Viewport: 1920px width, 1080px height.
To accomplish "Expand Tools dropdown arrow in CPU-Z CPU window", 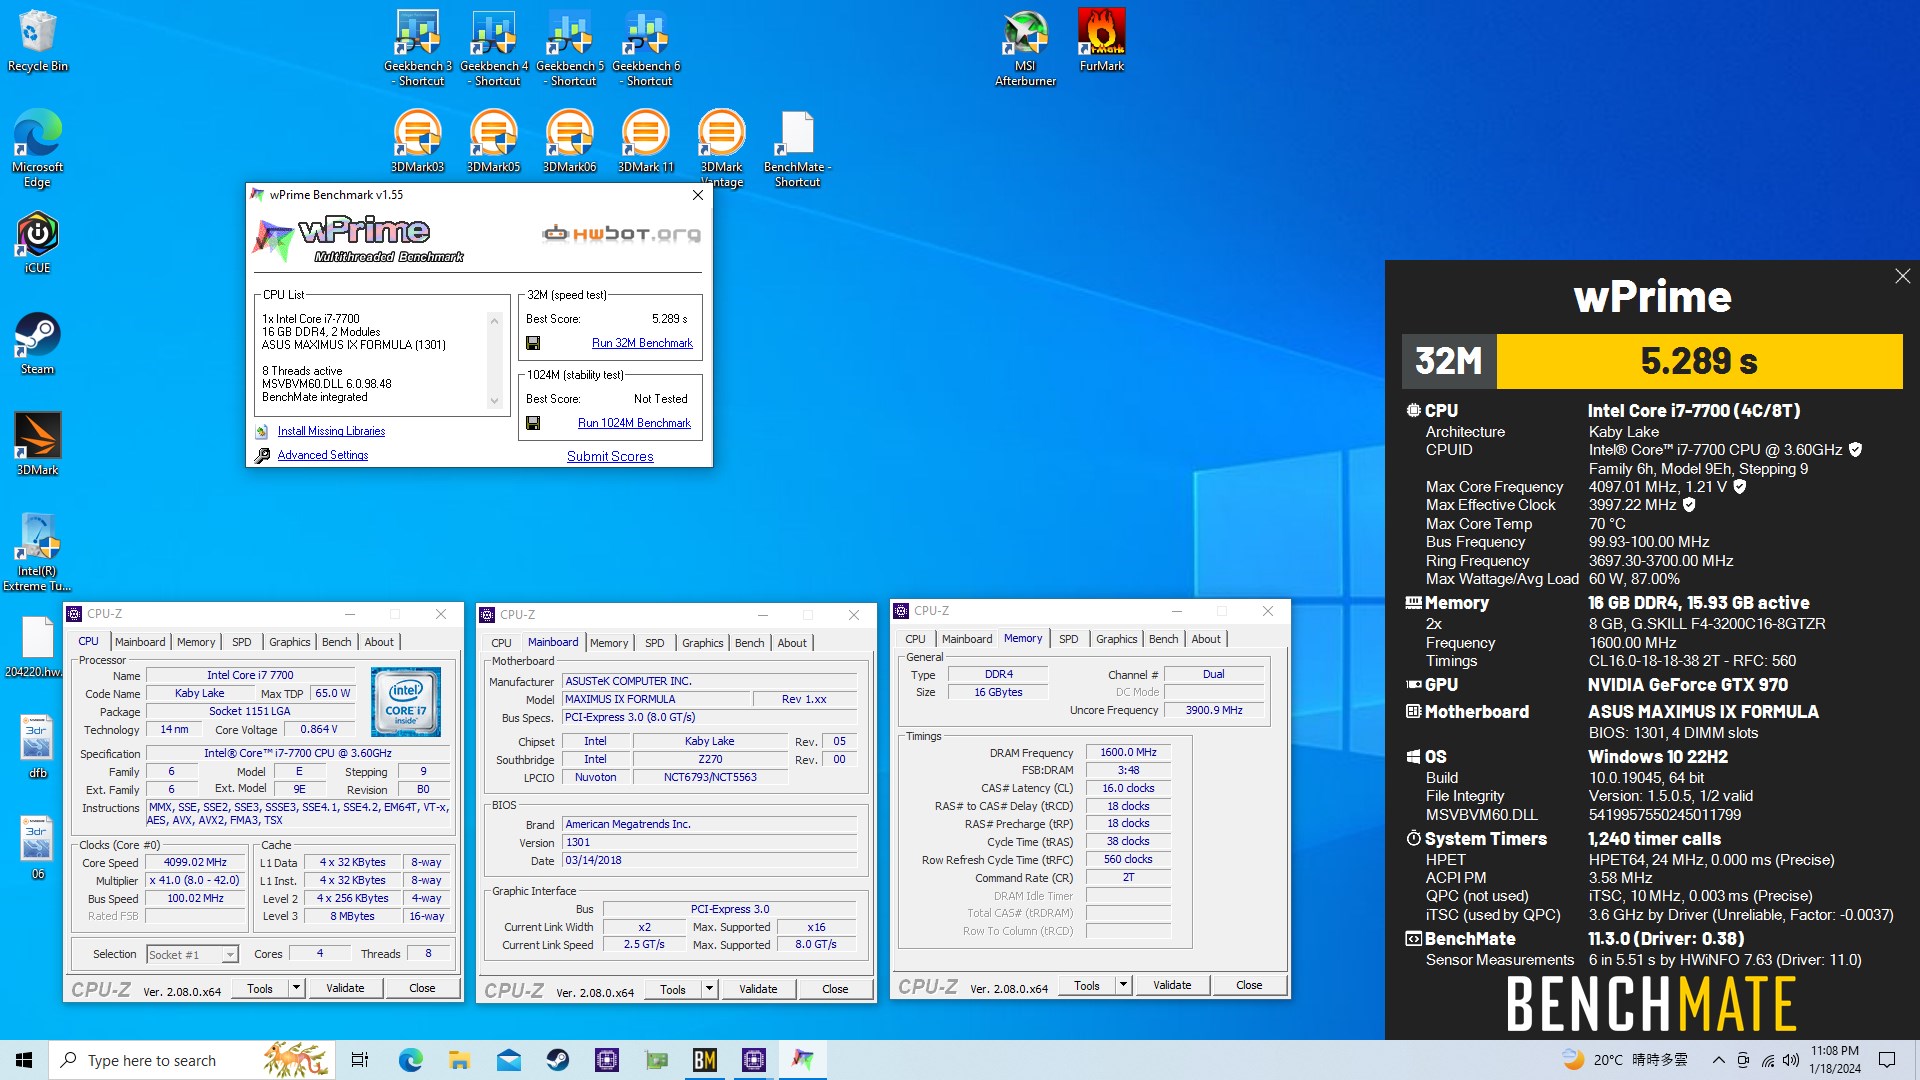I will (296, 988).
